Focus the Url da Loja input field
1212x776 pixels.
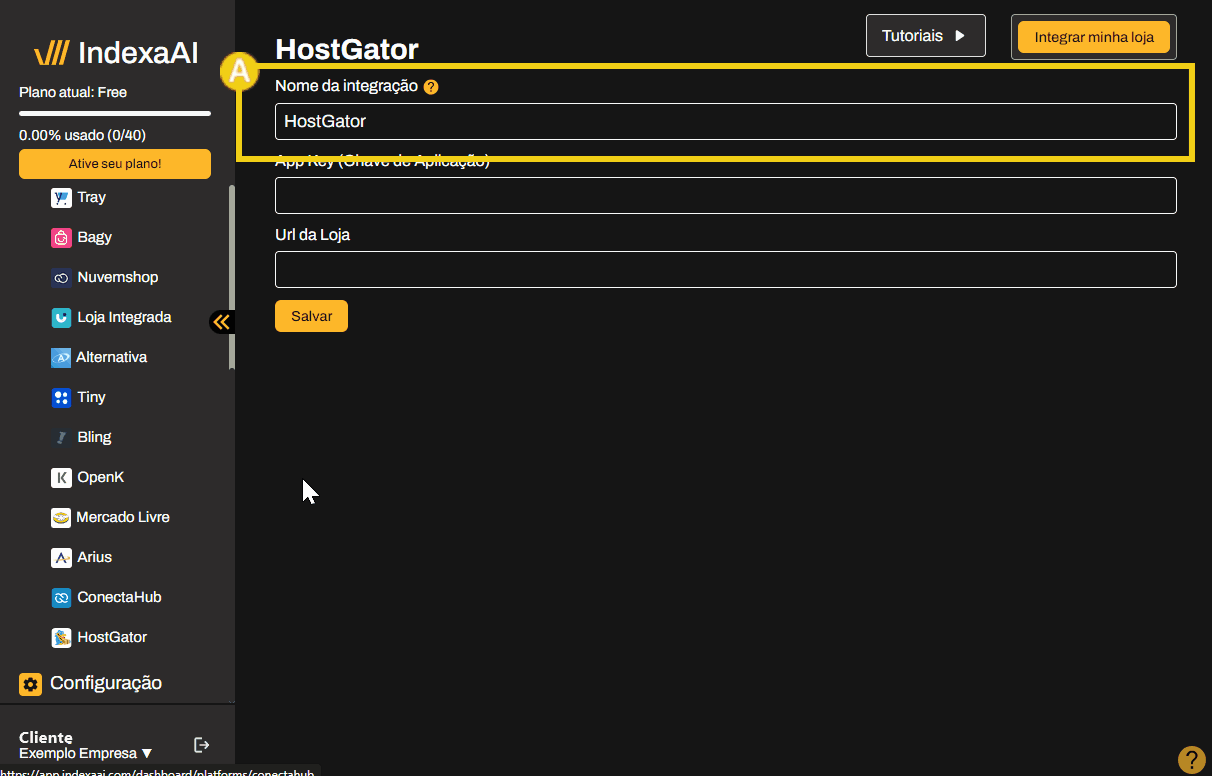pos(726,269)
